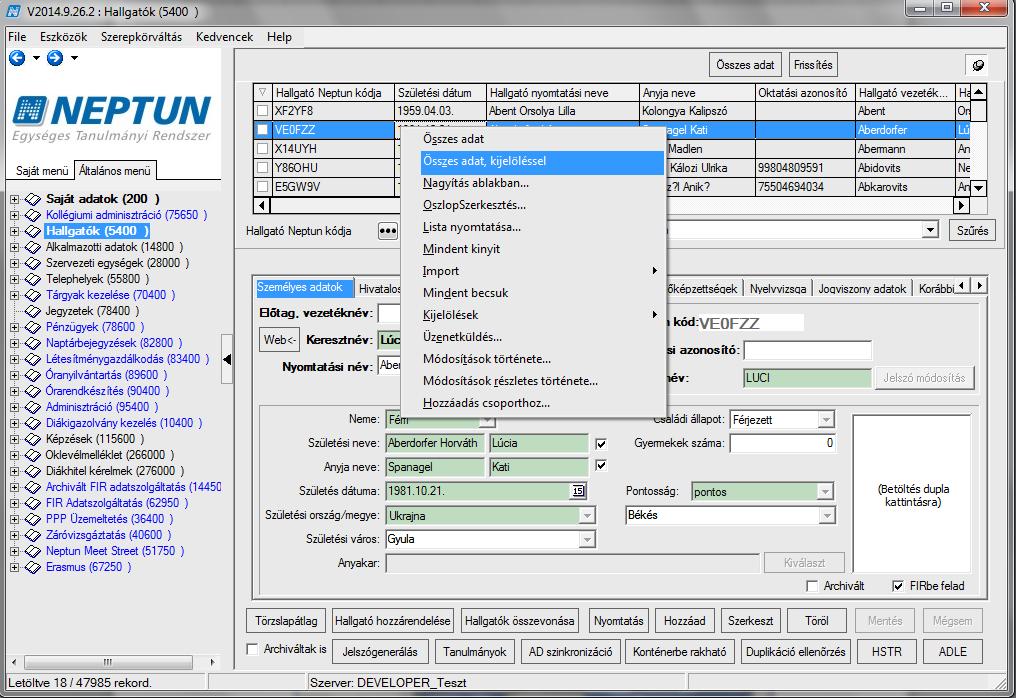Click the blue back navigation arrow
1016x698 pixels.
[17, 58]
